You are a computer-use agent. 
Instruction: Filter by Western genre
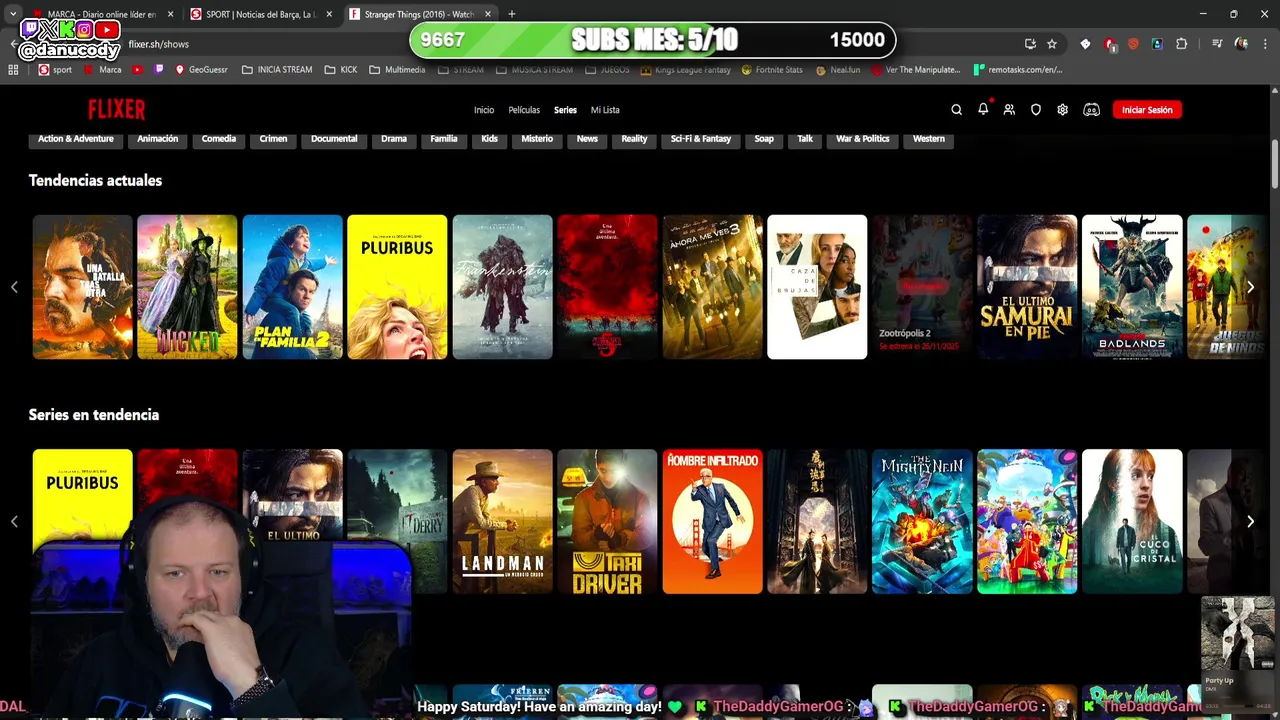[x=929, y=139]
